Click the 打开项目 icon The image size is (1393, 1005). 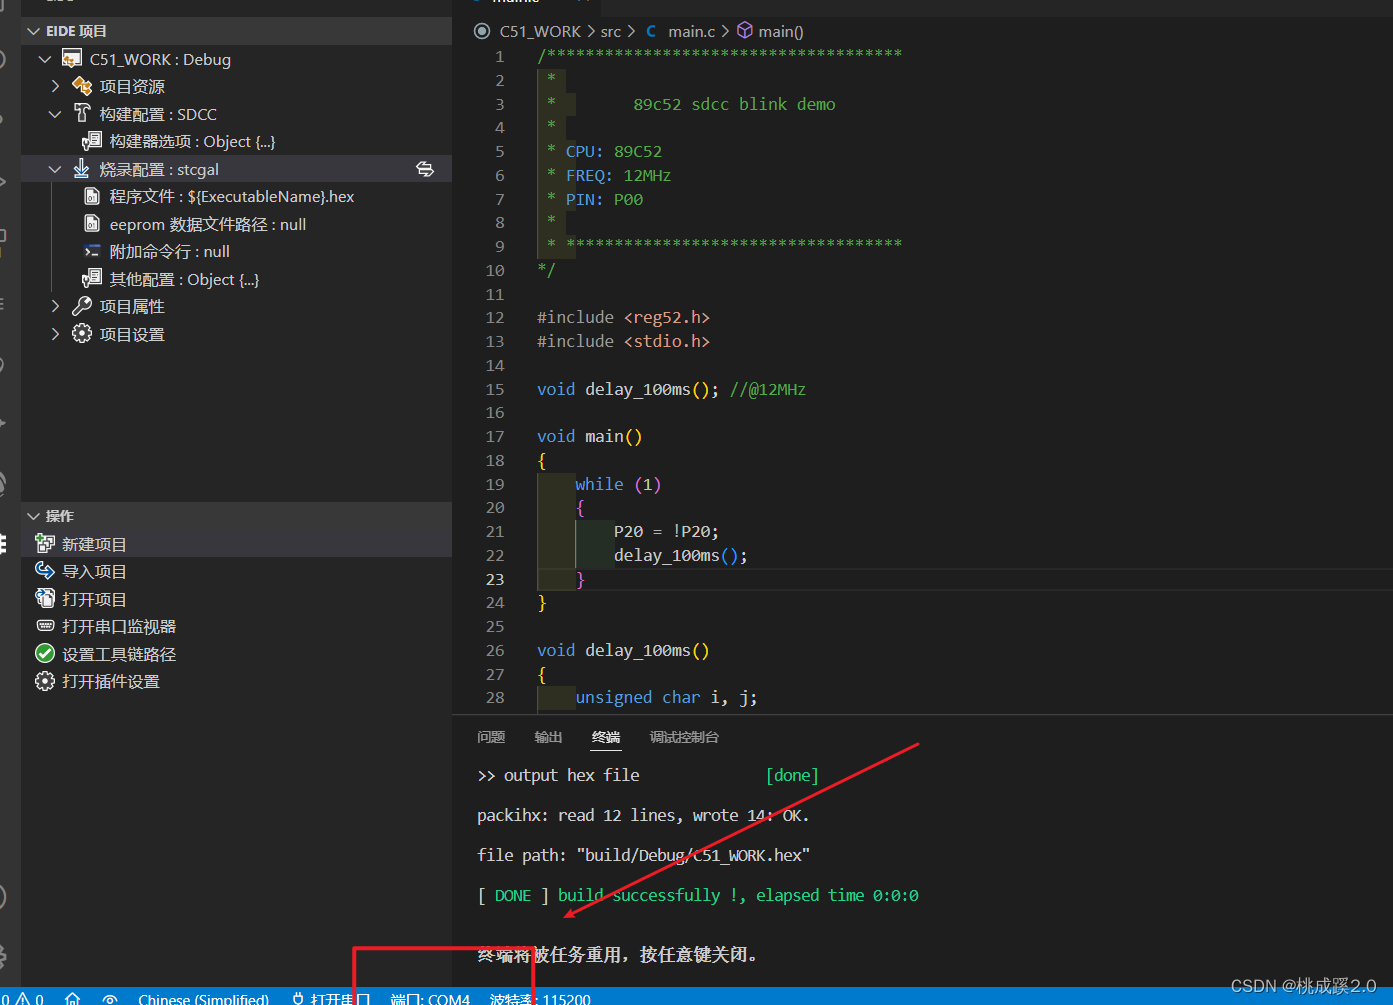click(x=45, y=598)
